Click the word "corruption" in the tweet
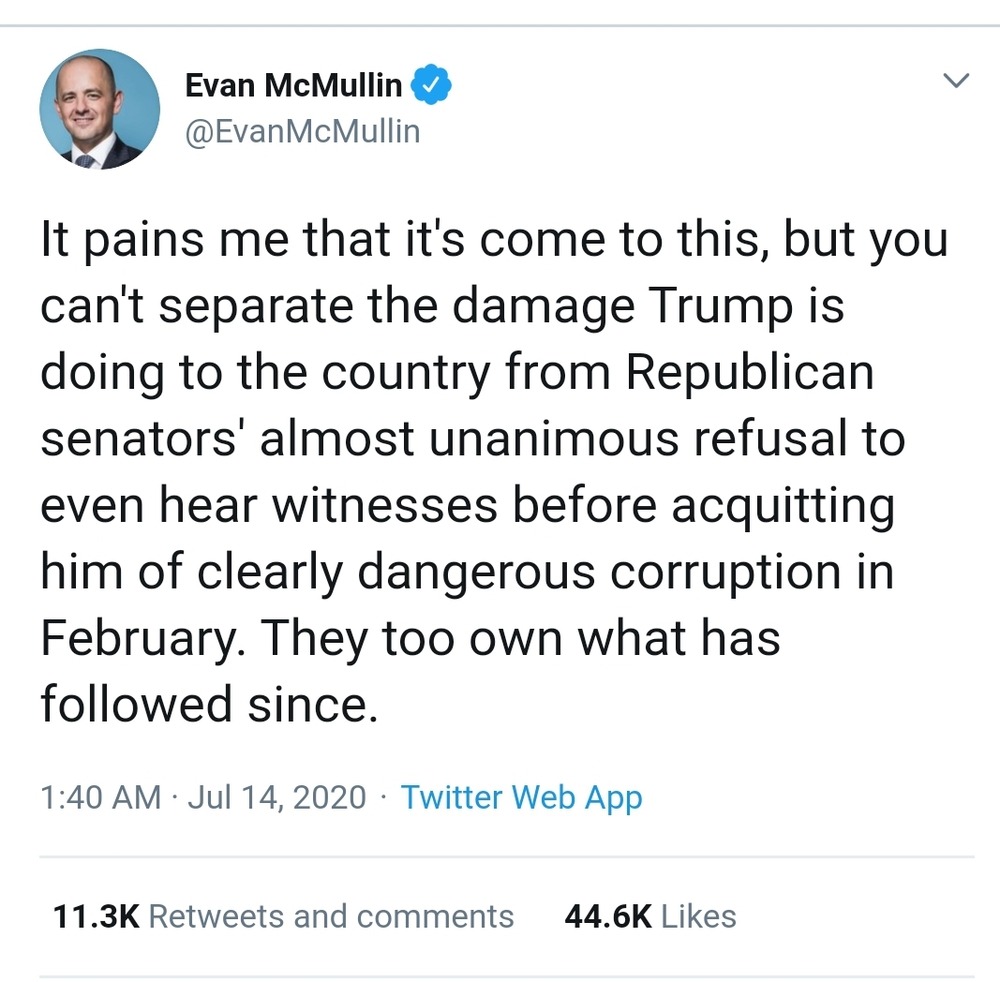This screenshot has width=1000, height=982. pos(726,572)
